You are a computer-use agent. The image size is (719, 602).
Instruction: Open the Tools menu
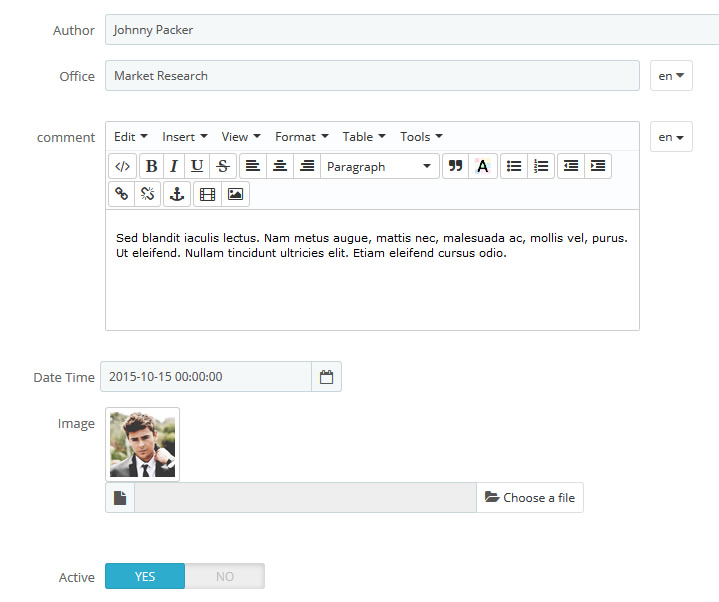tap(421, 137)
